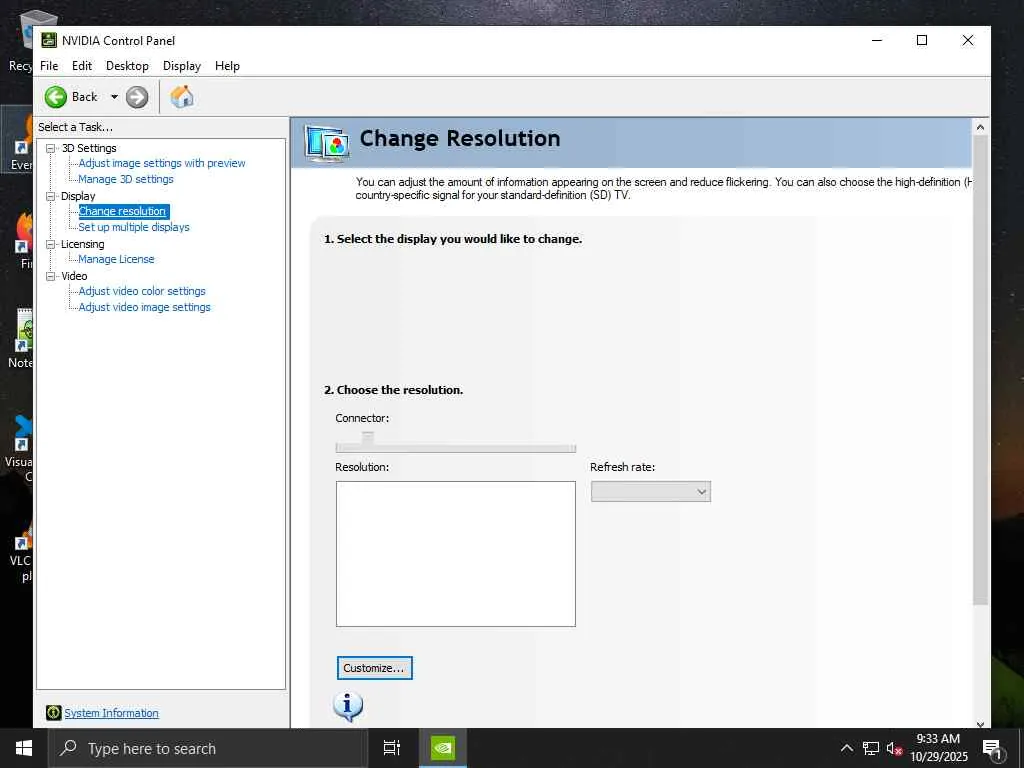Open the Back history dropdown arrow
Image resolution: width=1024 pixels, height=768 pixels.
coord(114,97)
